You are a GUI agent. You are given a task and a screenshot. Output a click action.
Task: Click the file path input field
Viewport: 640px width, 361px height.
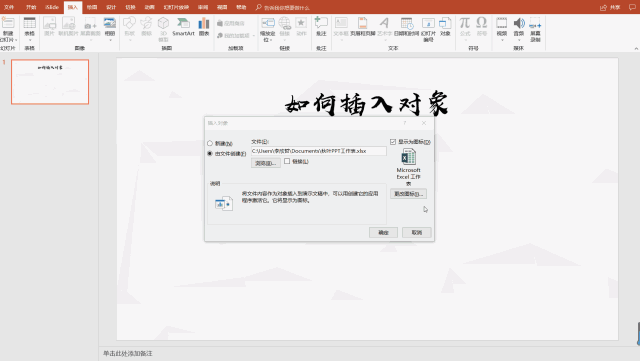318,151
